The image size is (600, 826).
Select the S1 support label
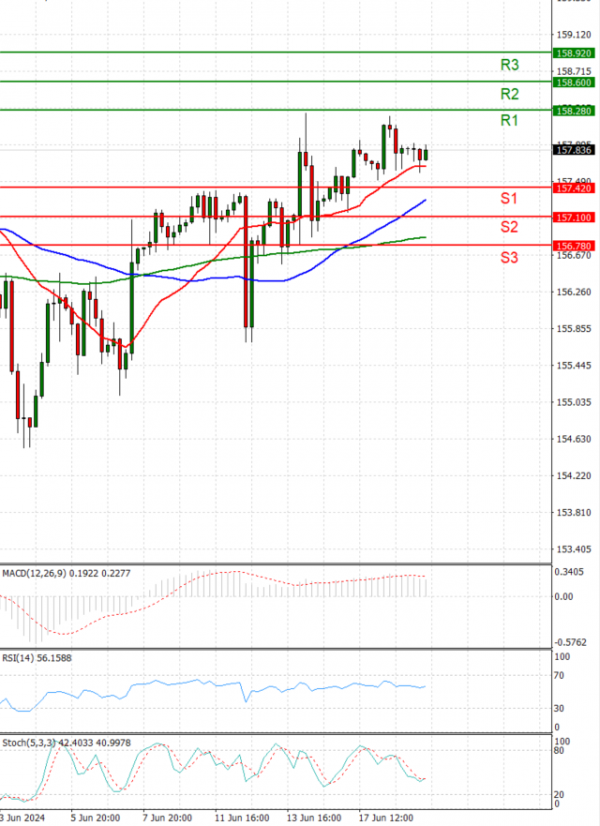[509, 199]
